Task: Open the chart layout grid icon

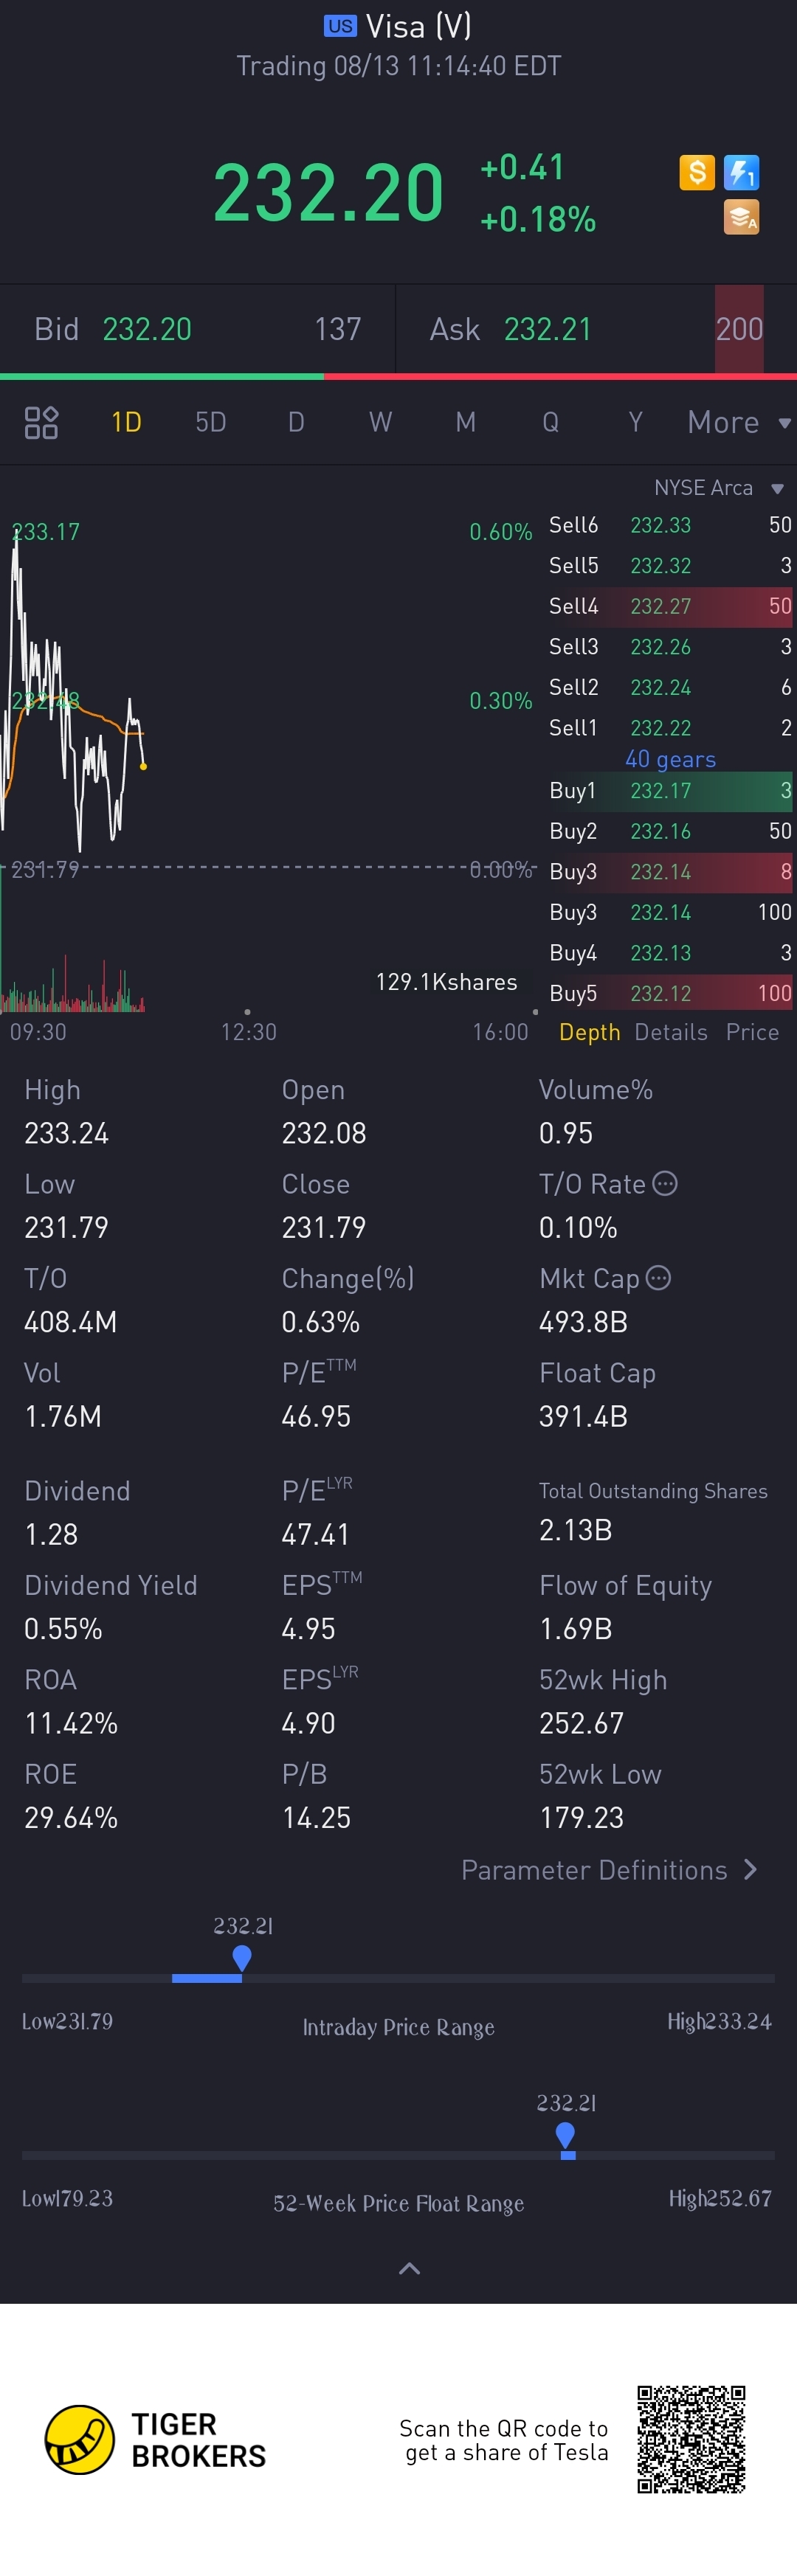Action: [x=41, y=422]
